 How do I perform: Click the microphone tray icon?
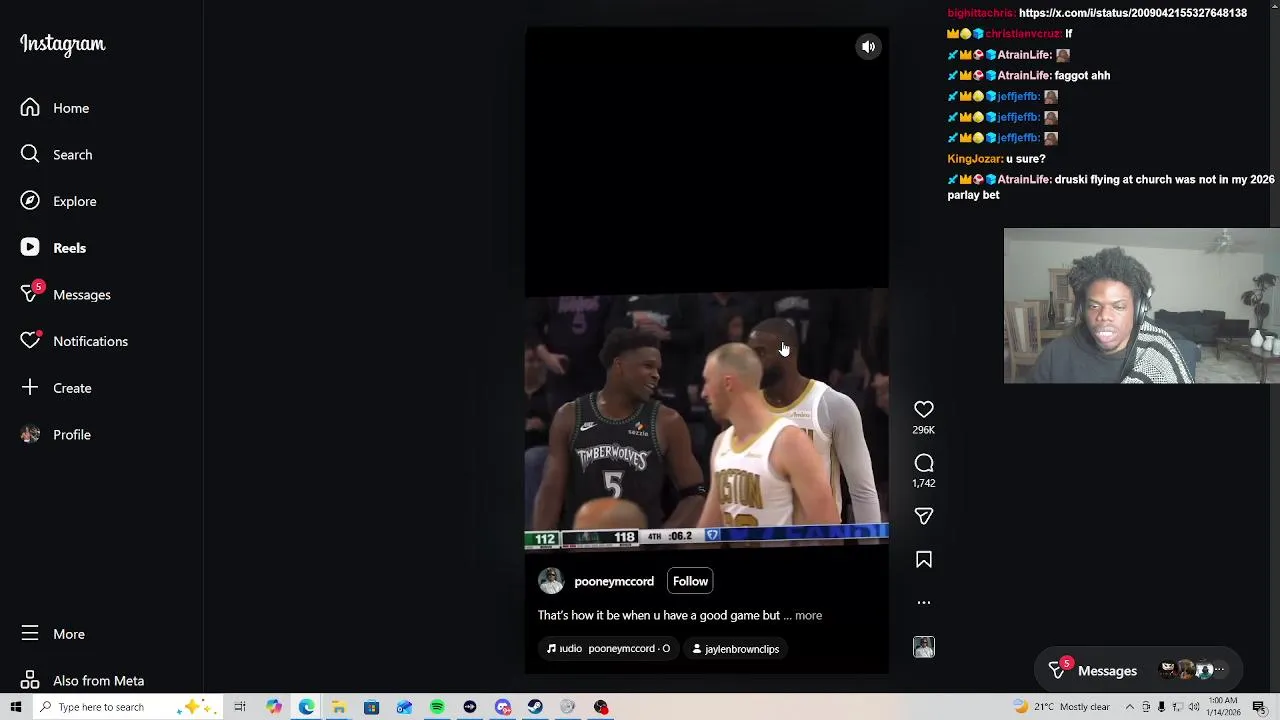(1161, 707)
